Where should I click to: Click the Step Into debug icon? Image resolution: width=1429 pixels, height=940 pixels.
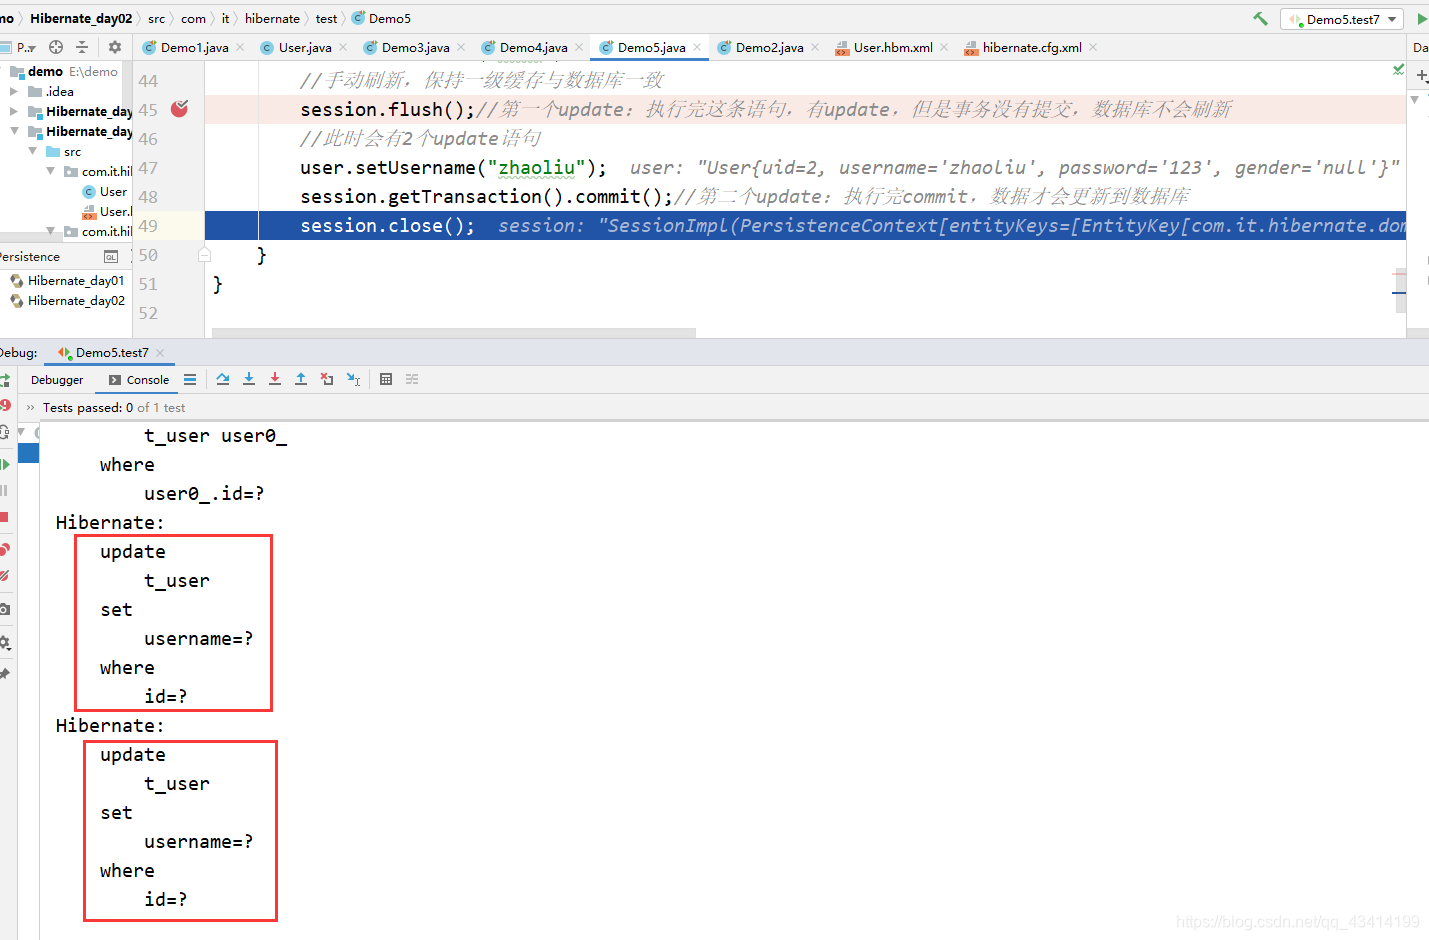point(249,379)
